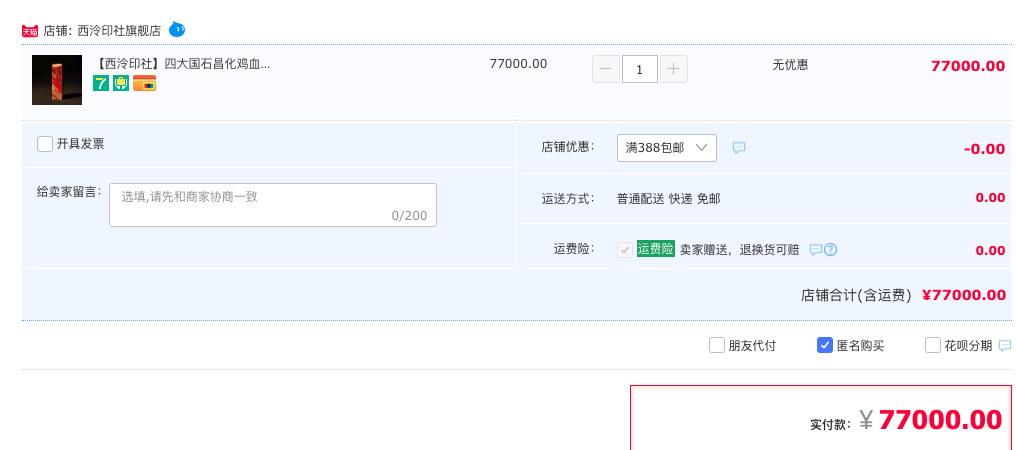Check the 朋友代付 checkbox
Viewport: 1016px width, 450px height.
click(x=717, y=346)
